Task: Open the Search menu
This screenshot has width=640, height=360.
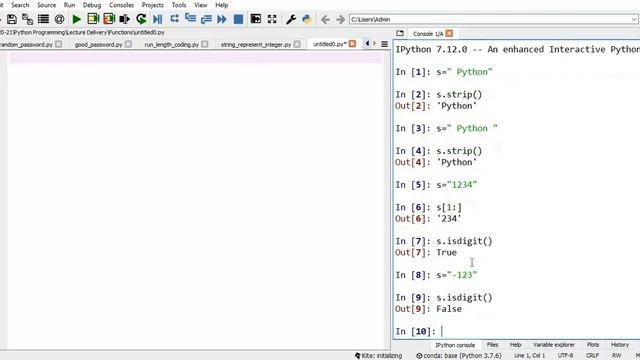Action: pos(20,5)
